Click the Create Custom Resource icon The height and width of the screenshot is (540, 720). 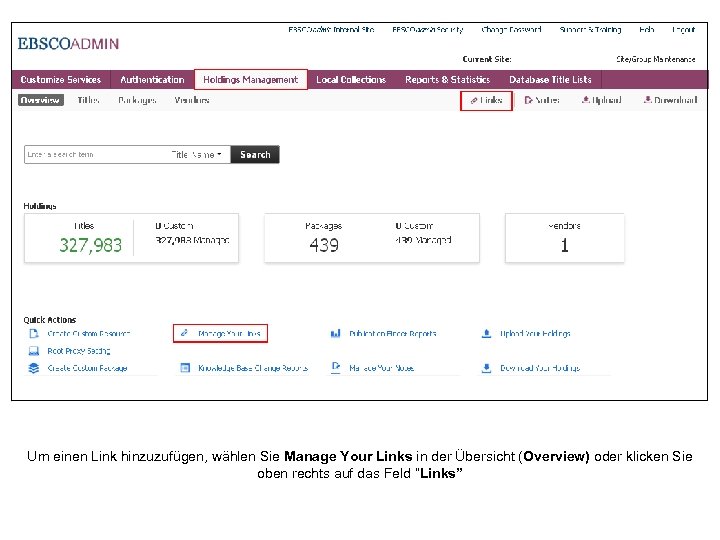point(34,334)
